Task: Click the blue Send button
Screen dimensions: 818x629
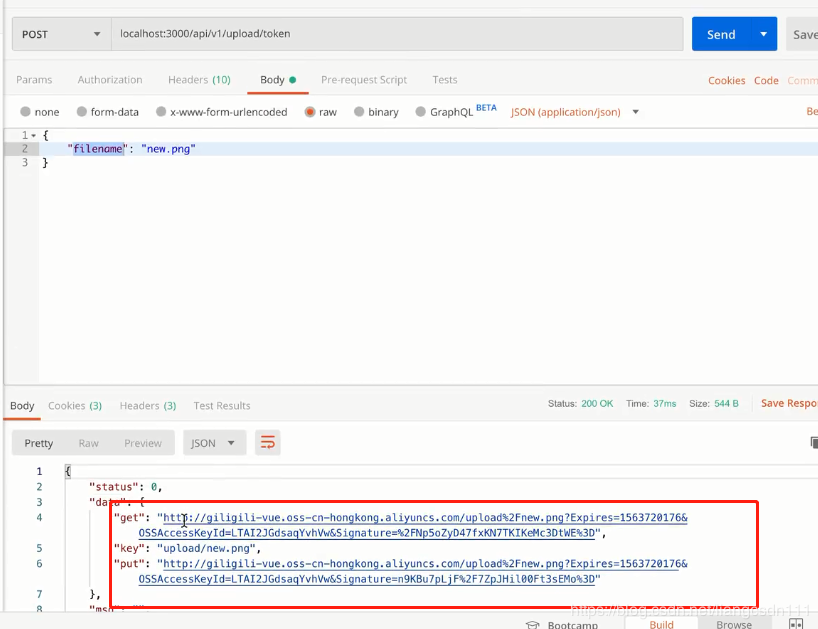Action: point(720,34)
